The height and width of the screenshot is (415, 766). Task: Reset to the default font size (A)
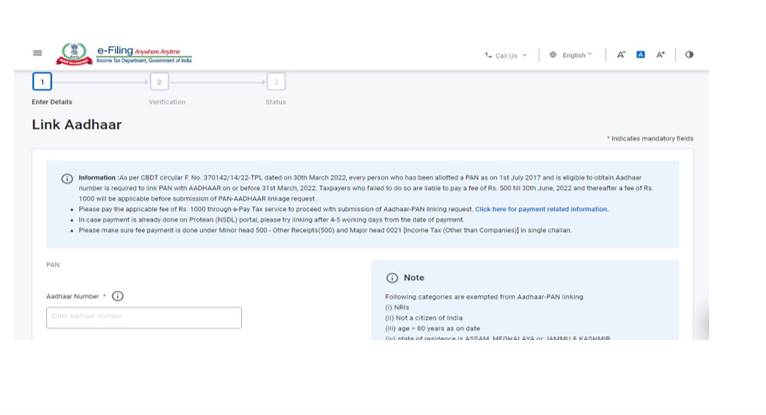click(641, 55)
